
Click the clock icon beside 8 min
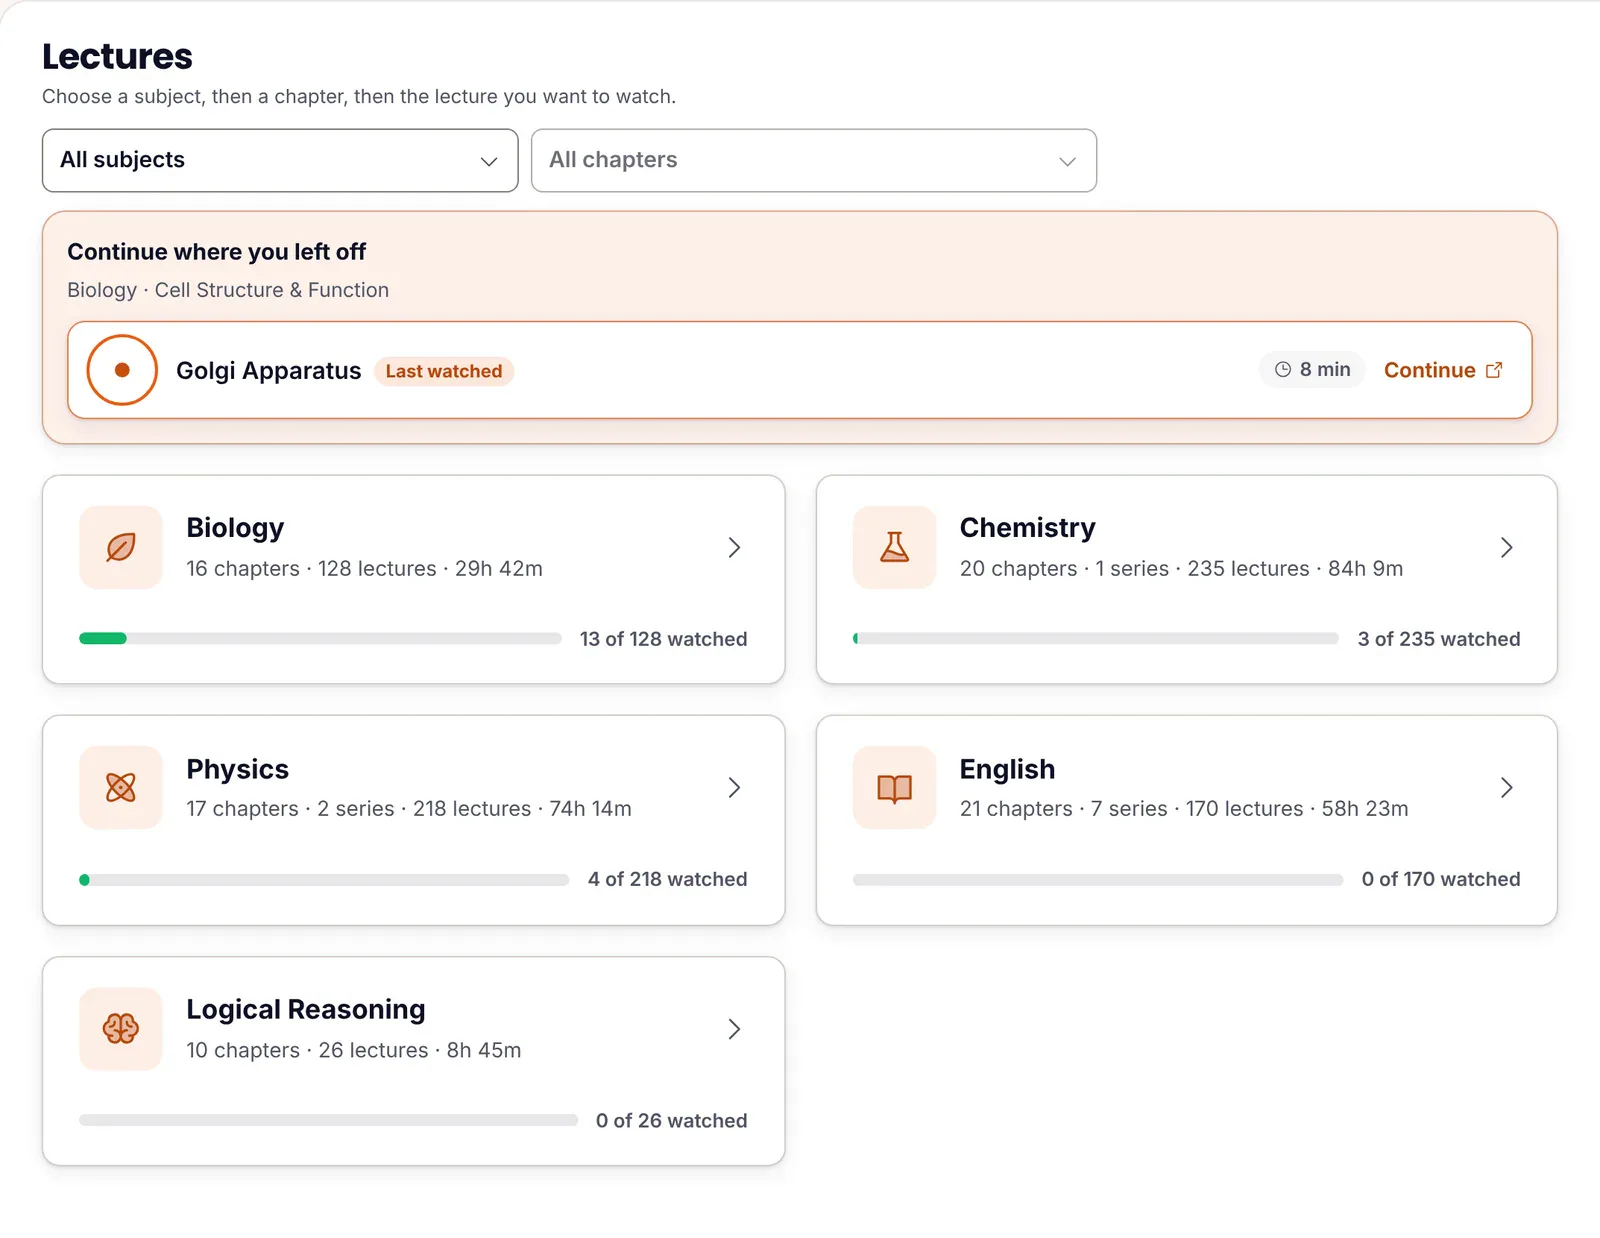coord(1283,370)
